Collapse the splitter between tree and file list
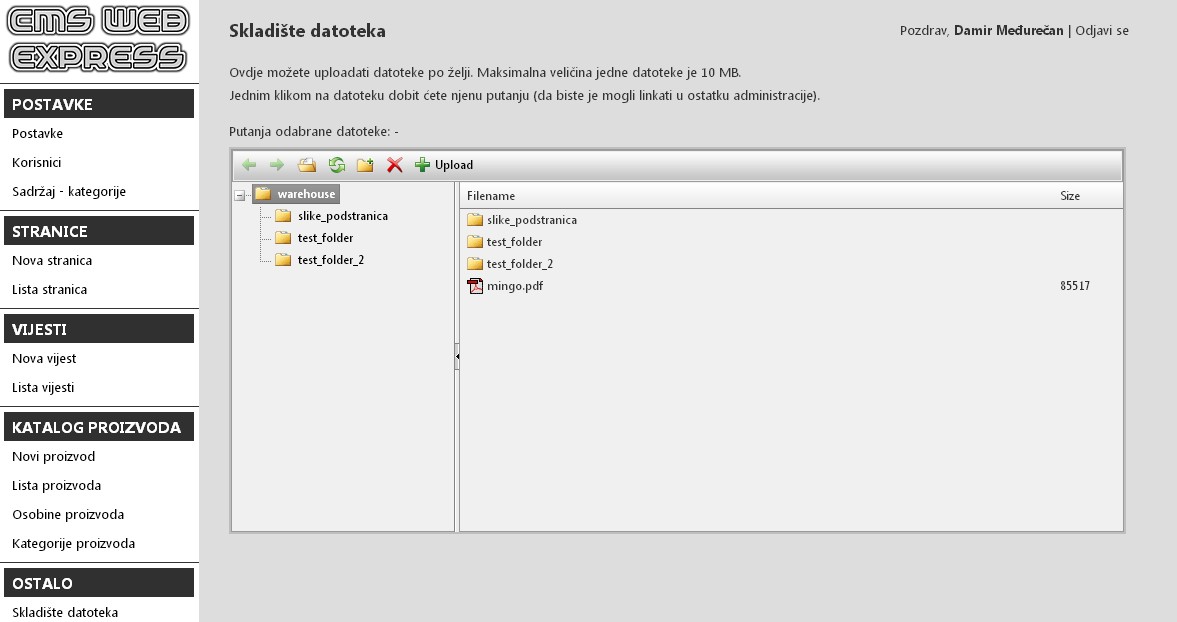Image resolution: width=1177 pixels, height=622 pixels. coord(457,355)
